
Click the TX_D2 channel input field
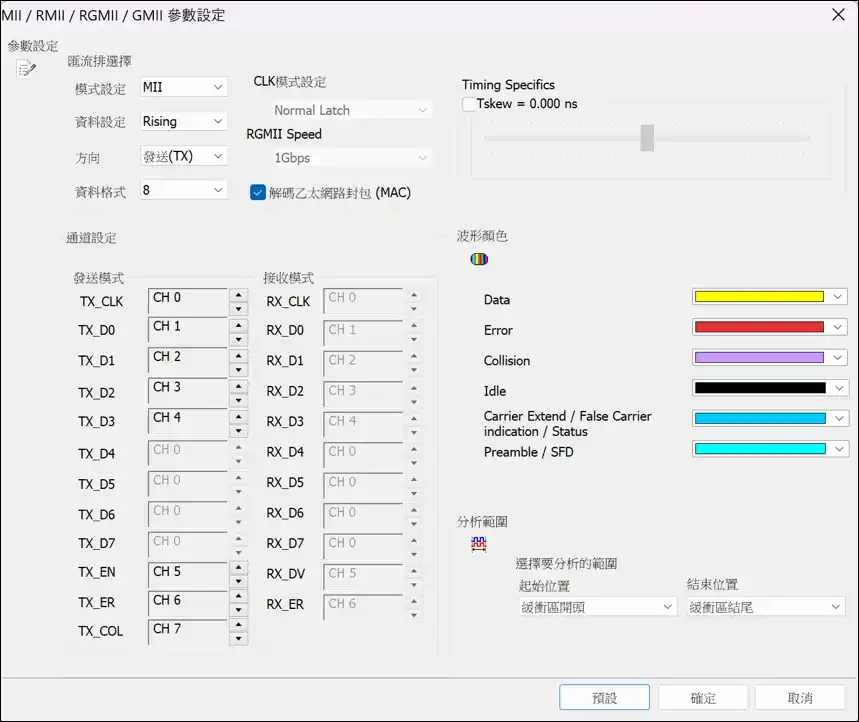186,392
